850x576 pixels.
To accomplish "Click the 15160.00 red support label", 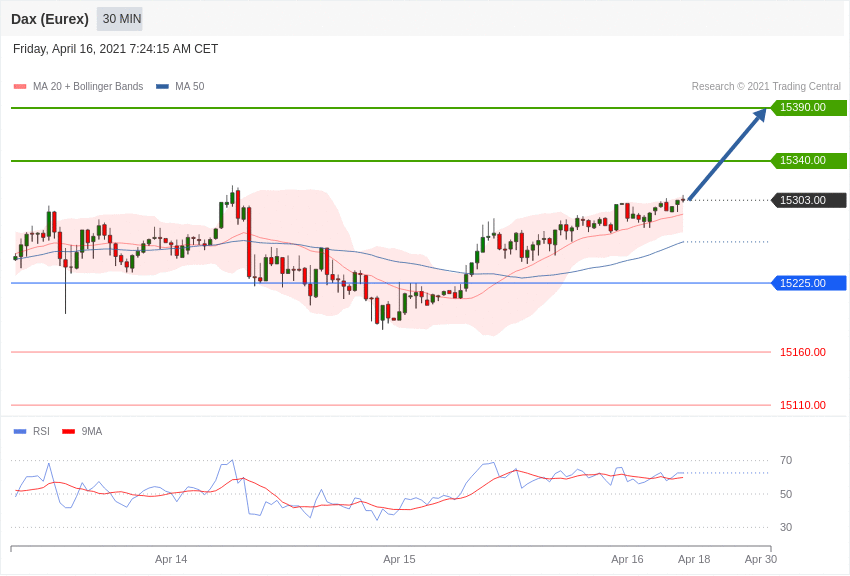I will (802, 352).
